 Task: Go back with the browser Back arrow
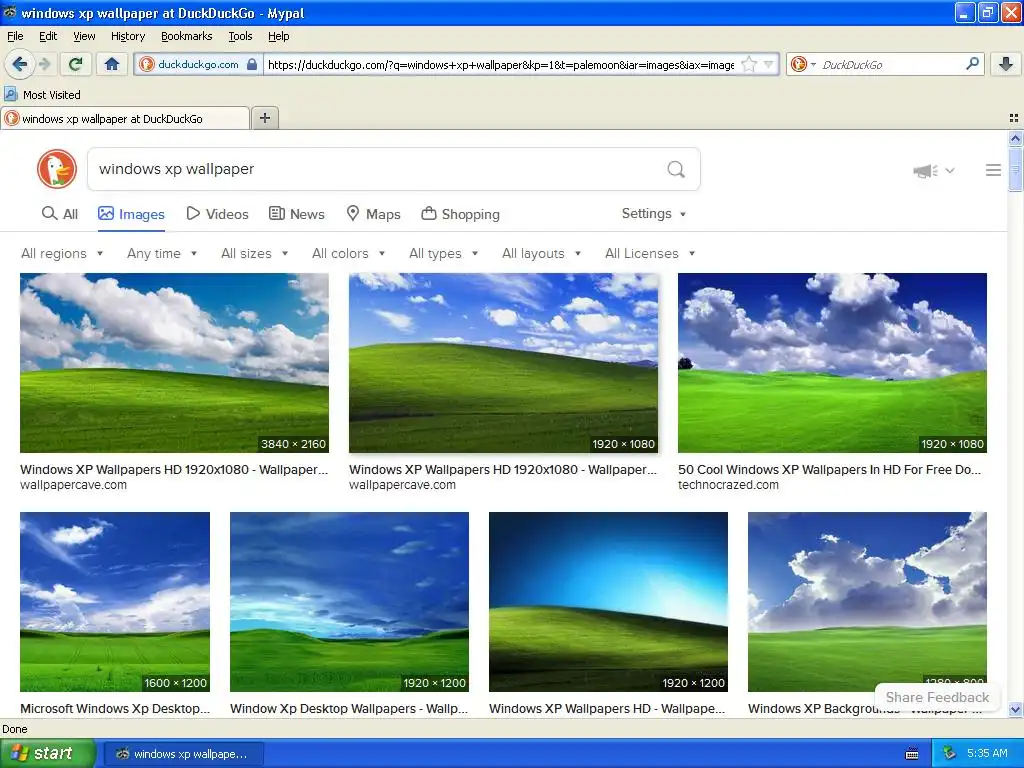pos(19,64)
